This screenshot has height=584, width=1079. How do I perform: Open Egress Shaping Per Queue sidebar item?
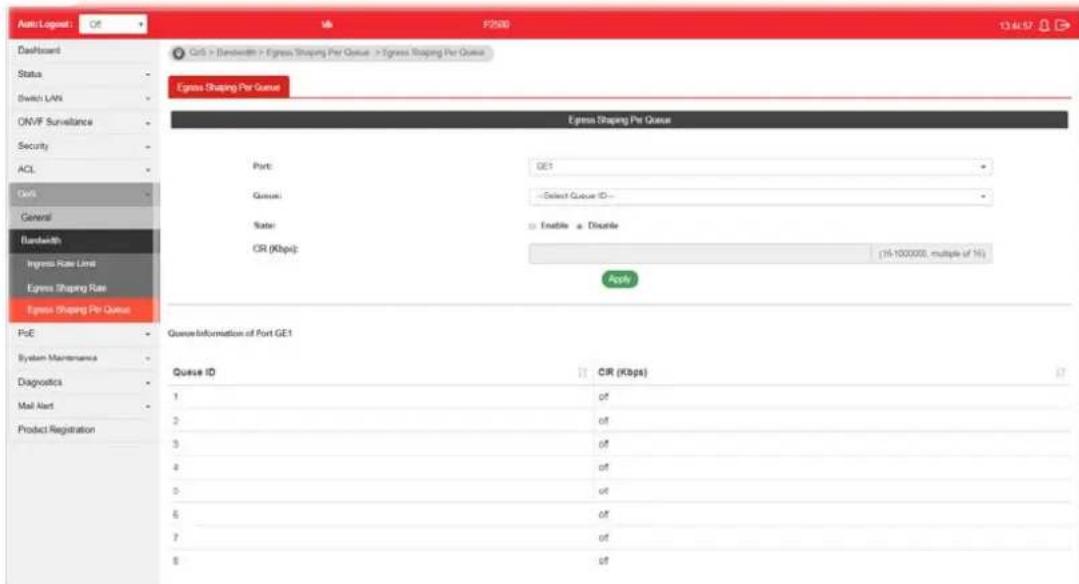(83, 310)
